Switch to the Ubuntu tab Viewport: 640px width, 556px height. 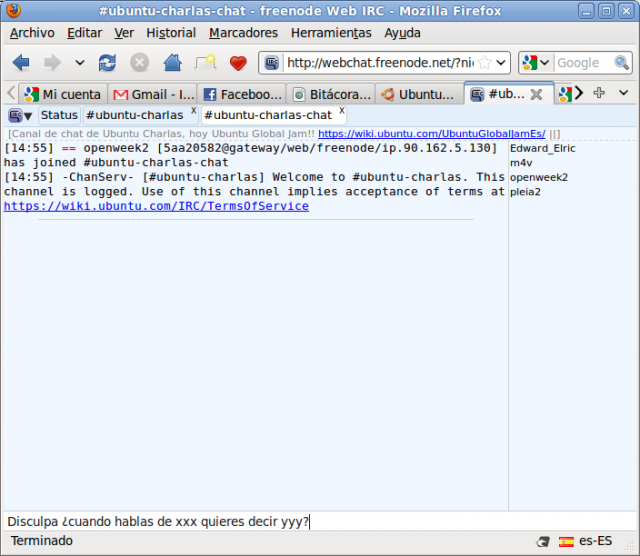click(420, 95)
